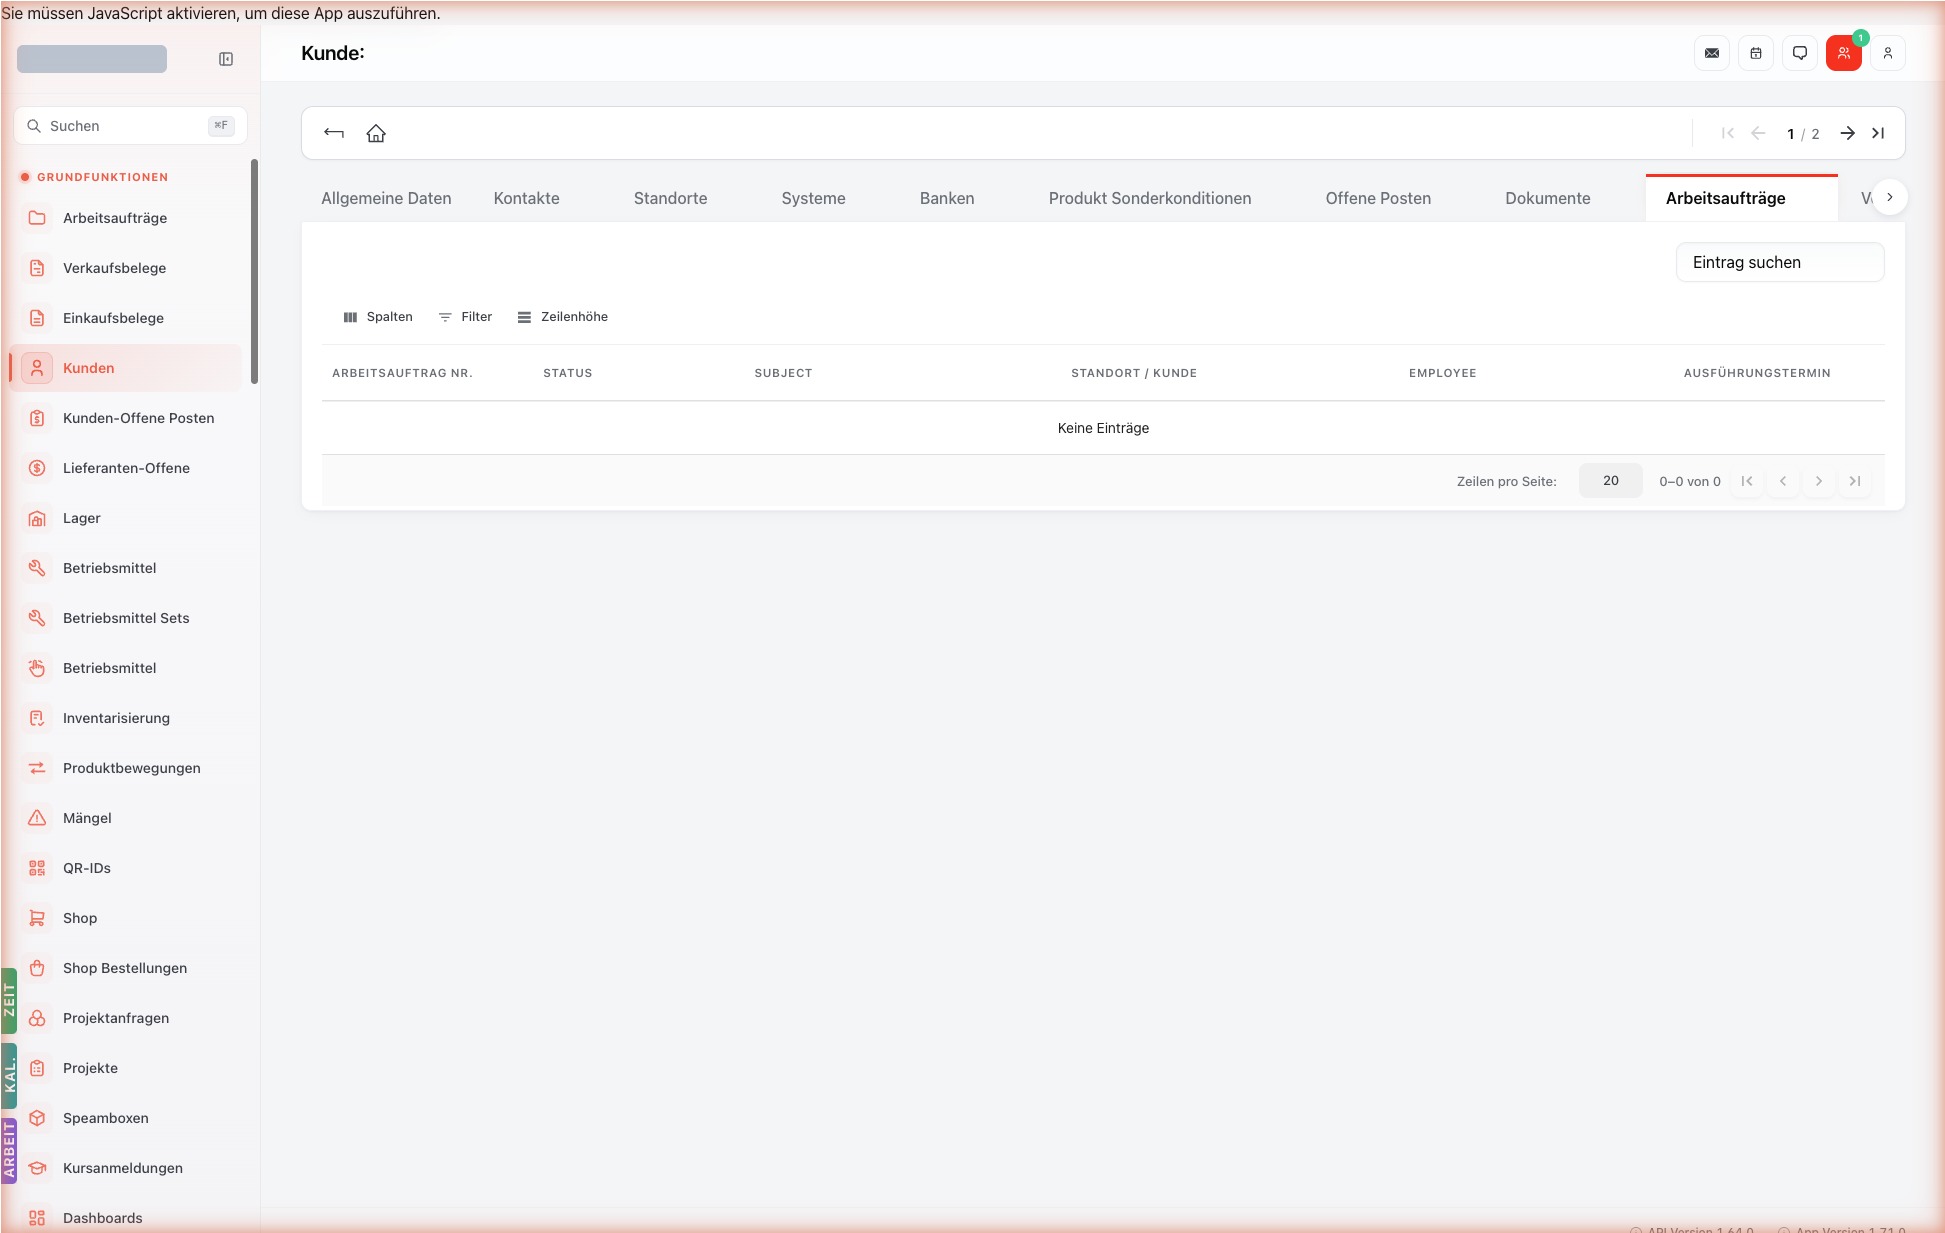The image size is (1945, 1233).
Task: Collapse the Grundfunktionen section header
Action: coord(94,177)
